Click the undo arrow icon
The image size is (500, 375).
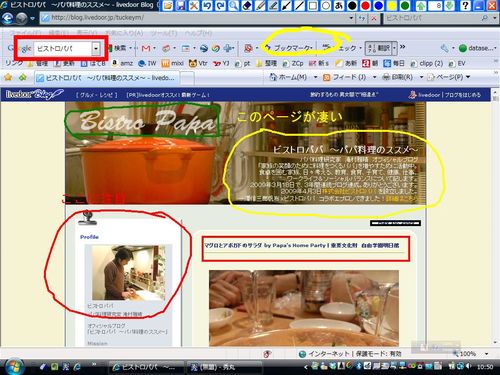click(x=207, y=6)
